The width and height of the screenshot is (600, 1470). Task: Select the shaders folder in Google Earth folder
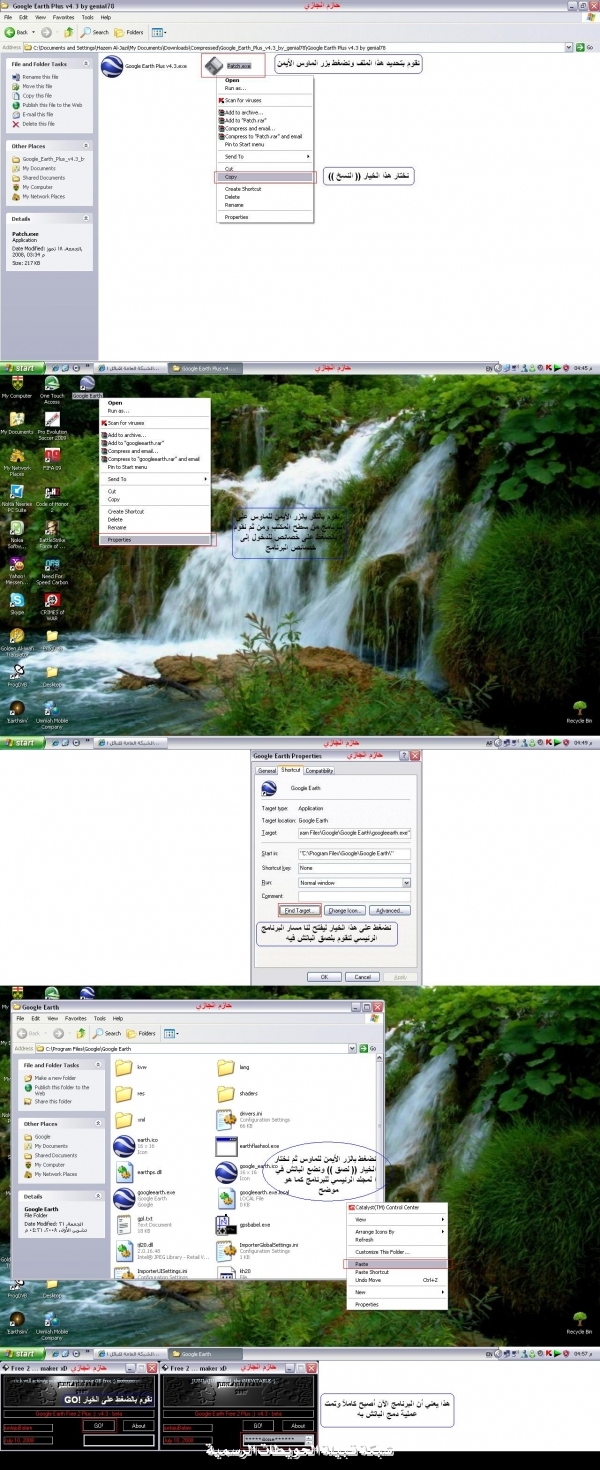[226, 1094]
